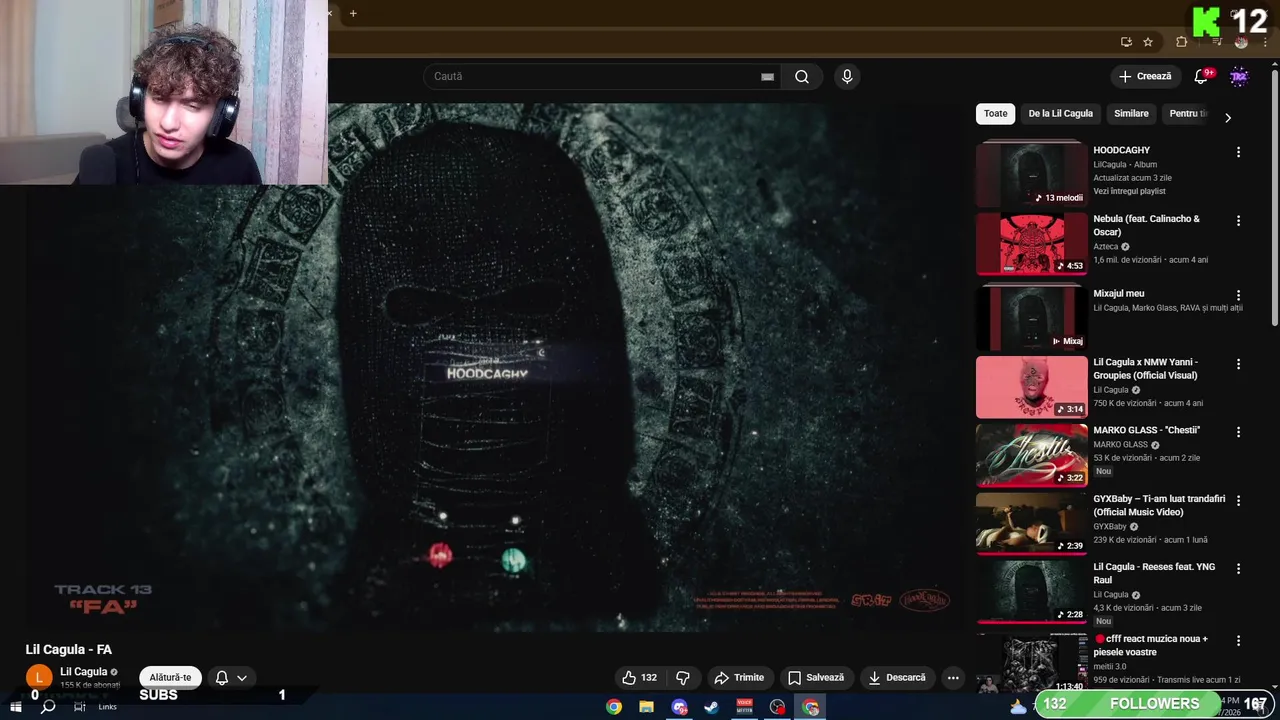Open the GYXBaby Ti-am luat trandafiri thumbnail
This screenshot has height=720, width=1280.
coord(1031,523)
